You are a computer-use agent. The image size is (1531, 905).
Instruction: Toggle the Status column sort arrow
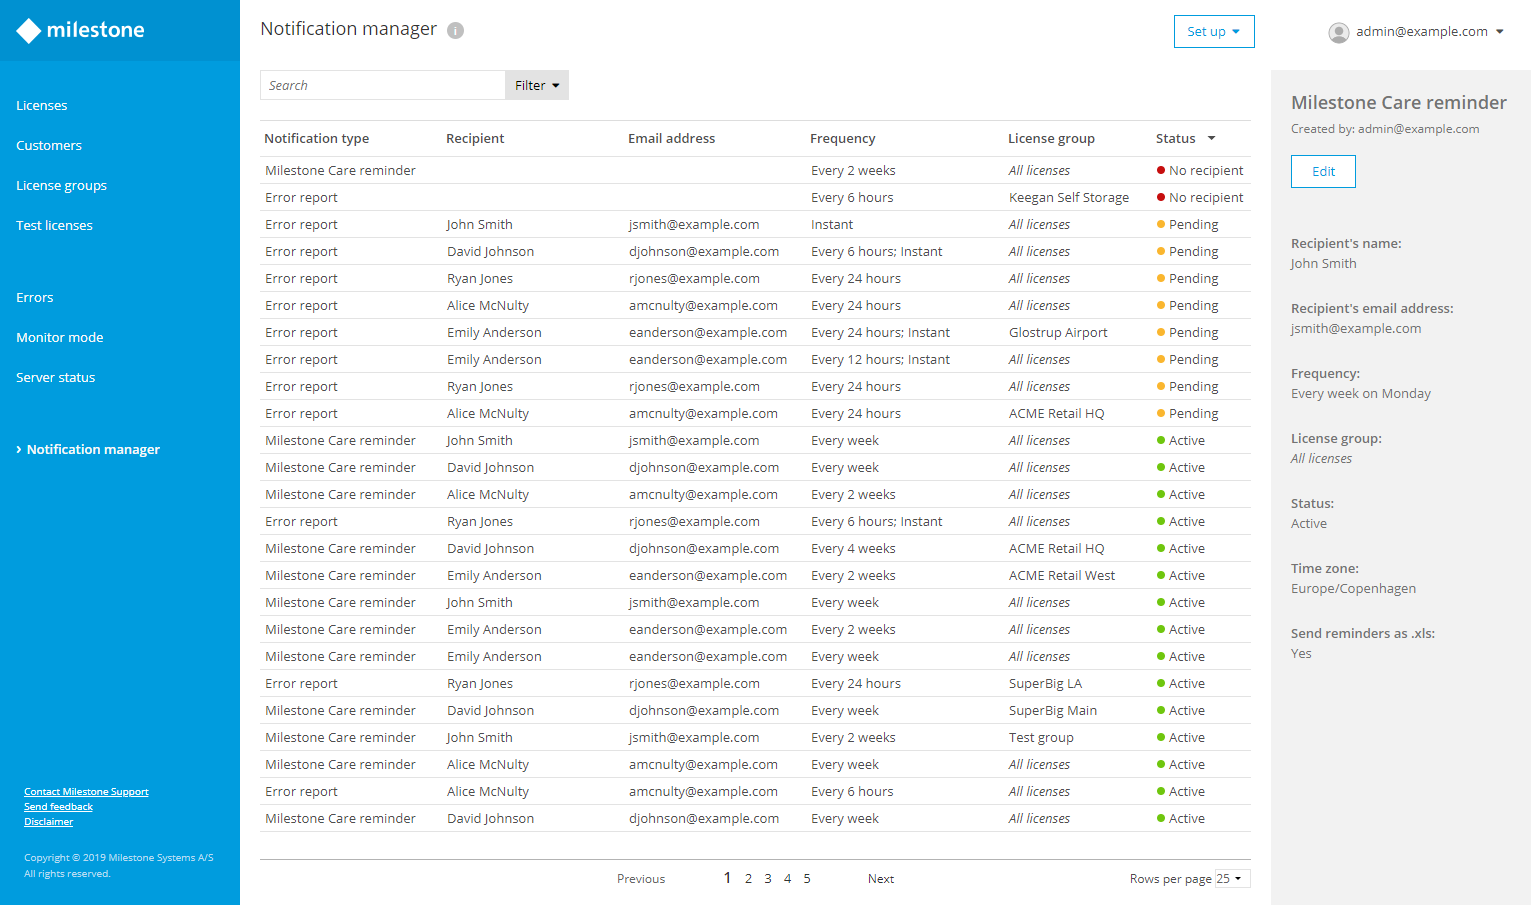coord(1210,138)
